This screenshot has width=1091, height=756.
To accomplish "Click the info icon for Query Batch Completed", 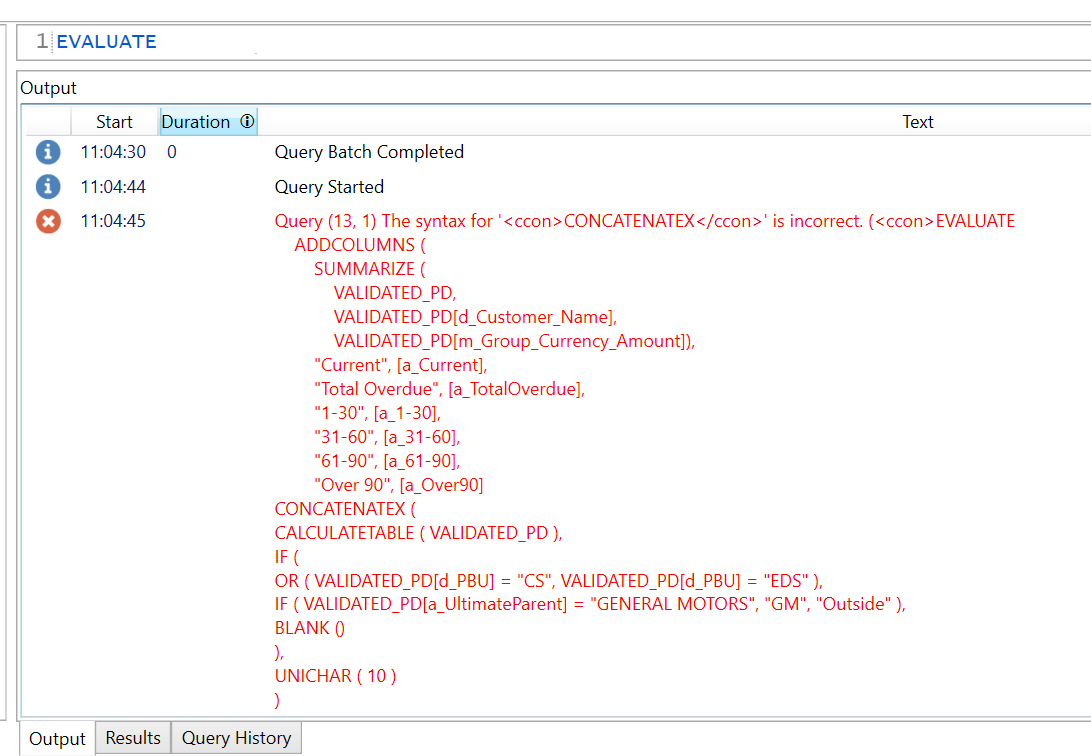I will click(48, 152).
